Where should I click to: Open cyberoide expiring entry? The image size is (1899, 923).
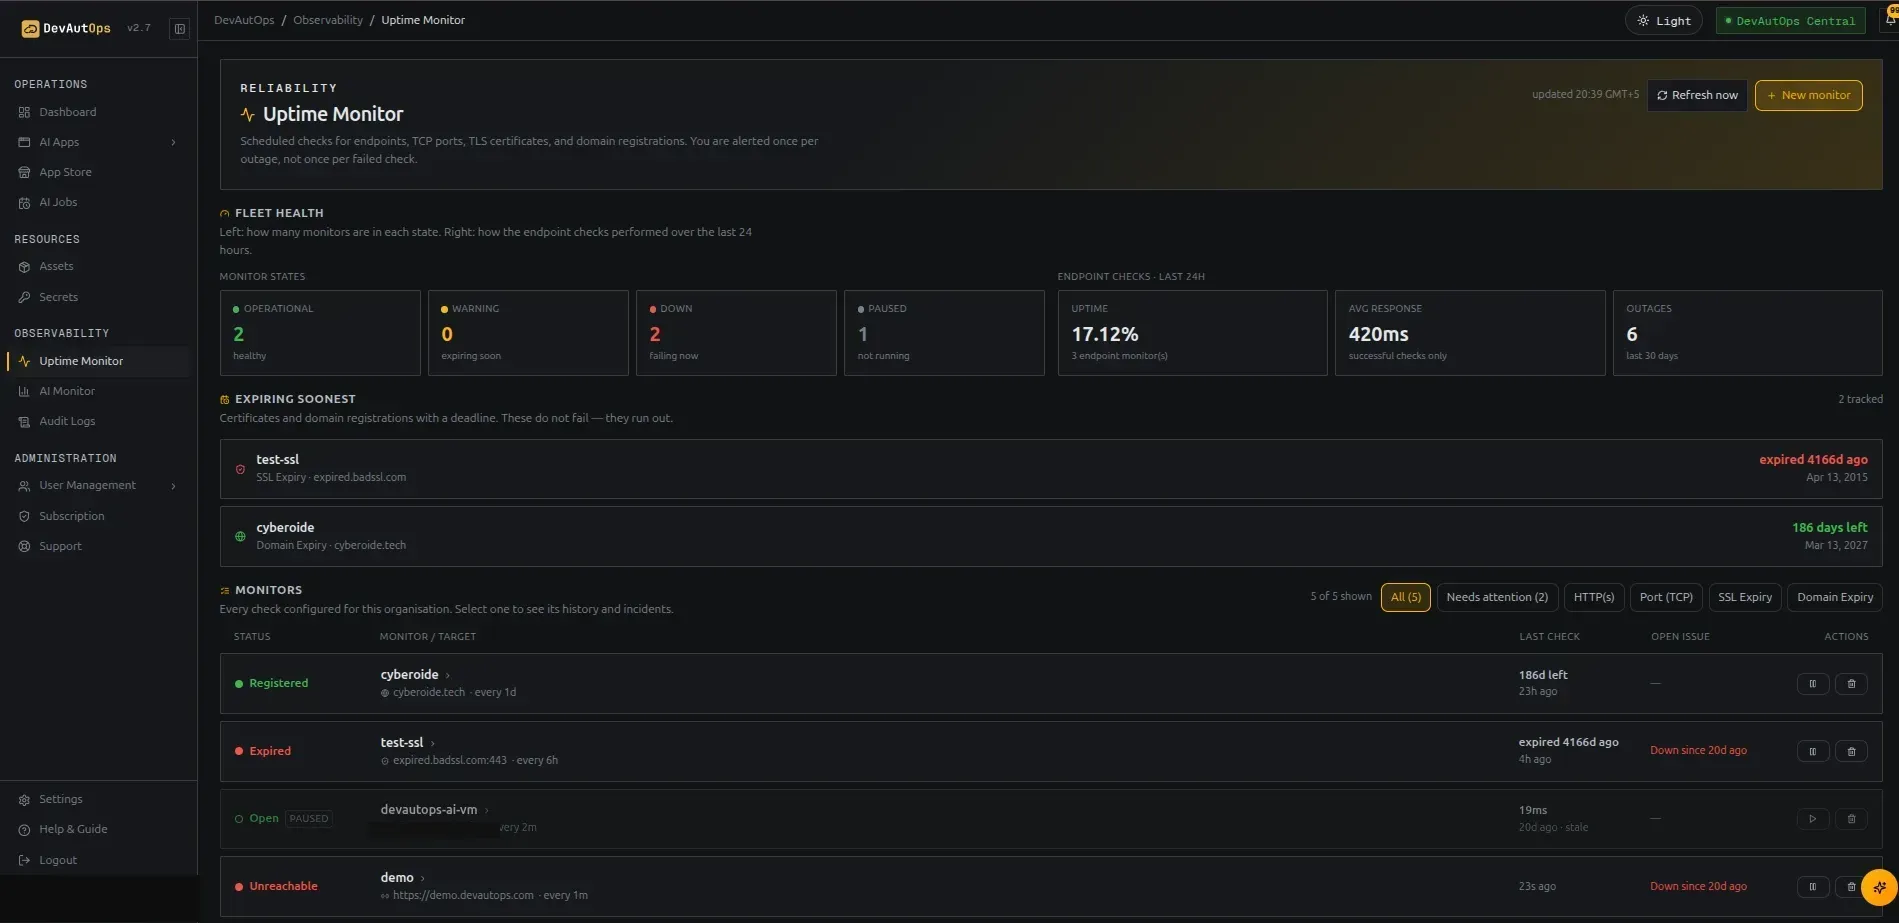[1051, 536]
